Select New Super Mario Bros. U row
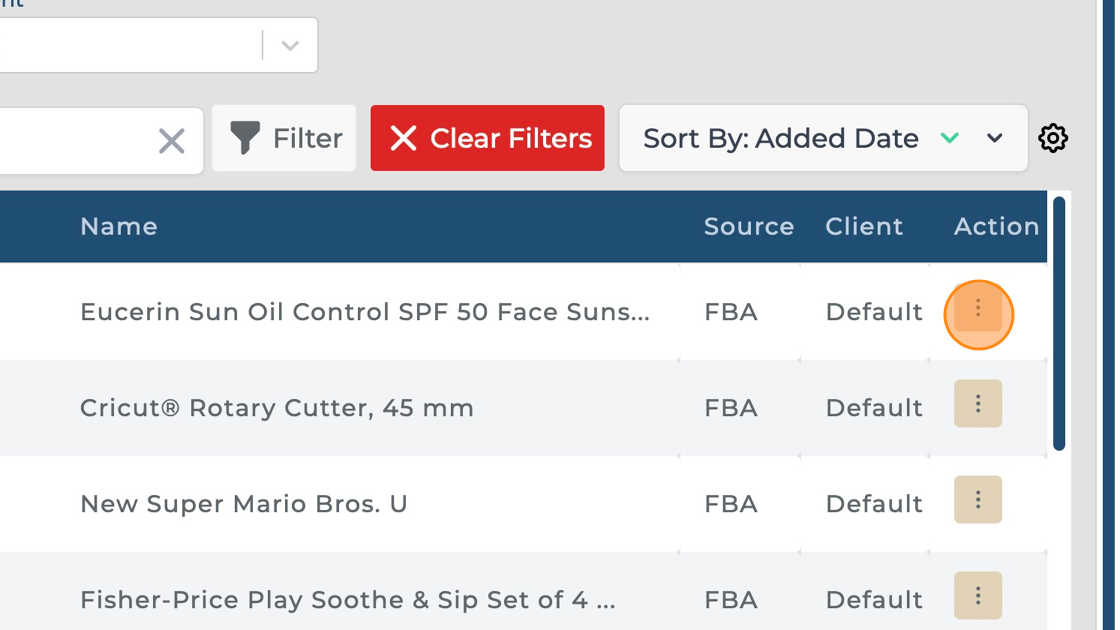Screen dimensions: 1120x630 click(244, 504)
